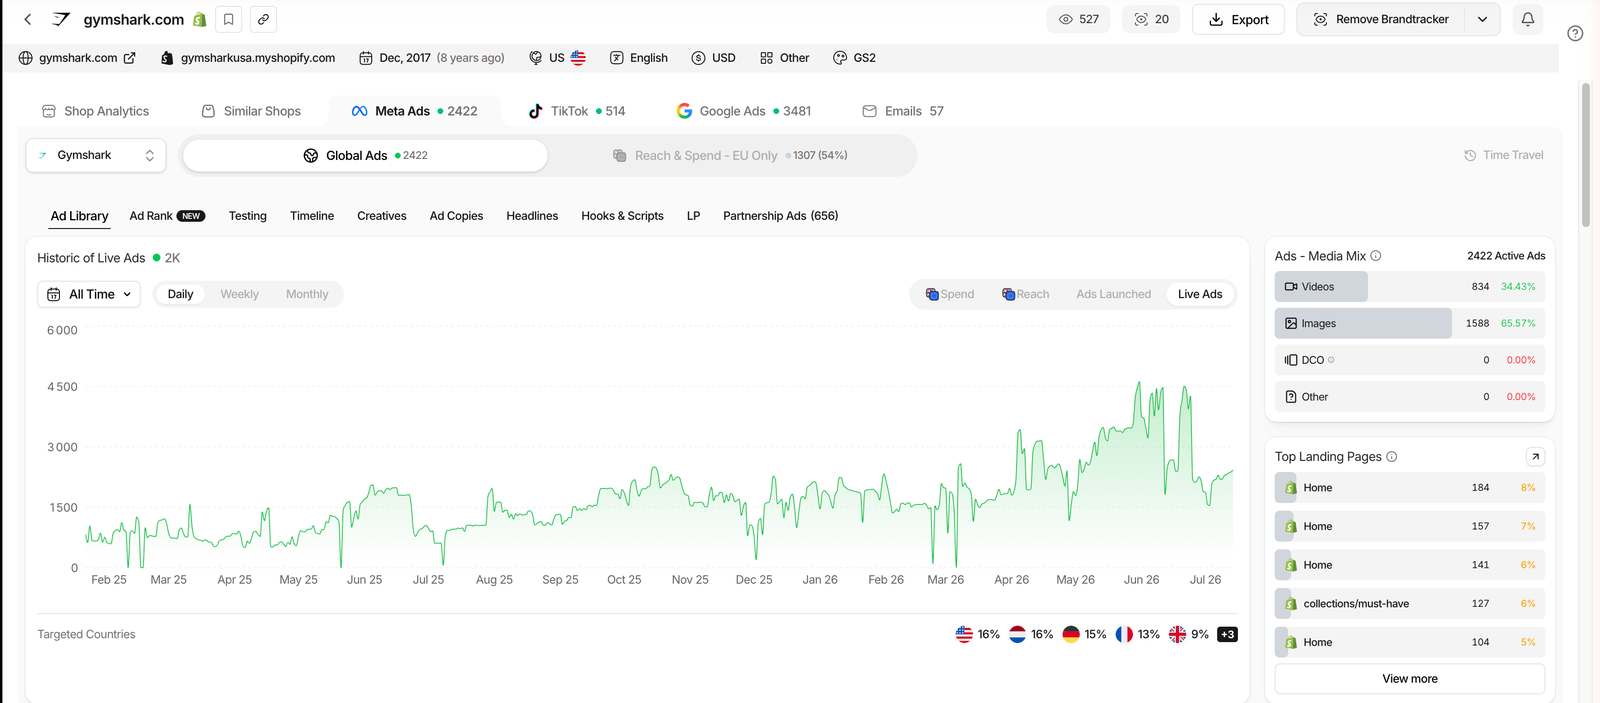Open the Emails tab
1600x703 pixels.
[x=903, y=111]
